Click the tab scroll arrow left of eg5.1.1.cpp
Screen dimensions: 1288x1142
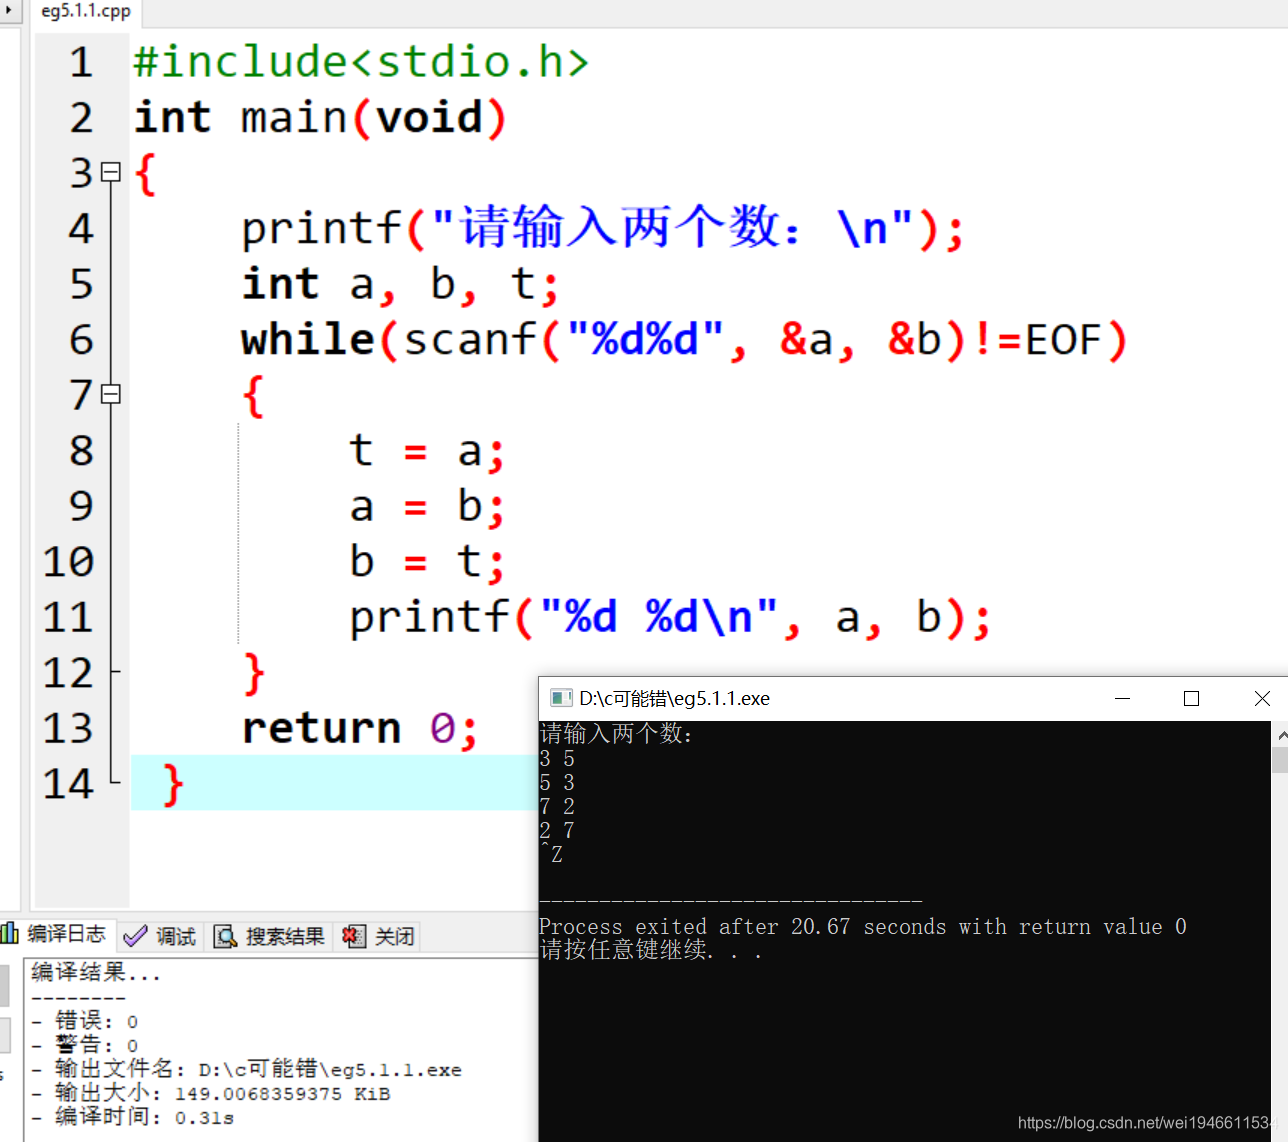coord(9,10)
